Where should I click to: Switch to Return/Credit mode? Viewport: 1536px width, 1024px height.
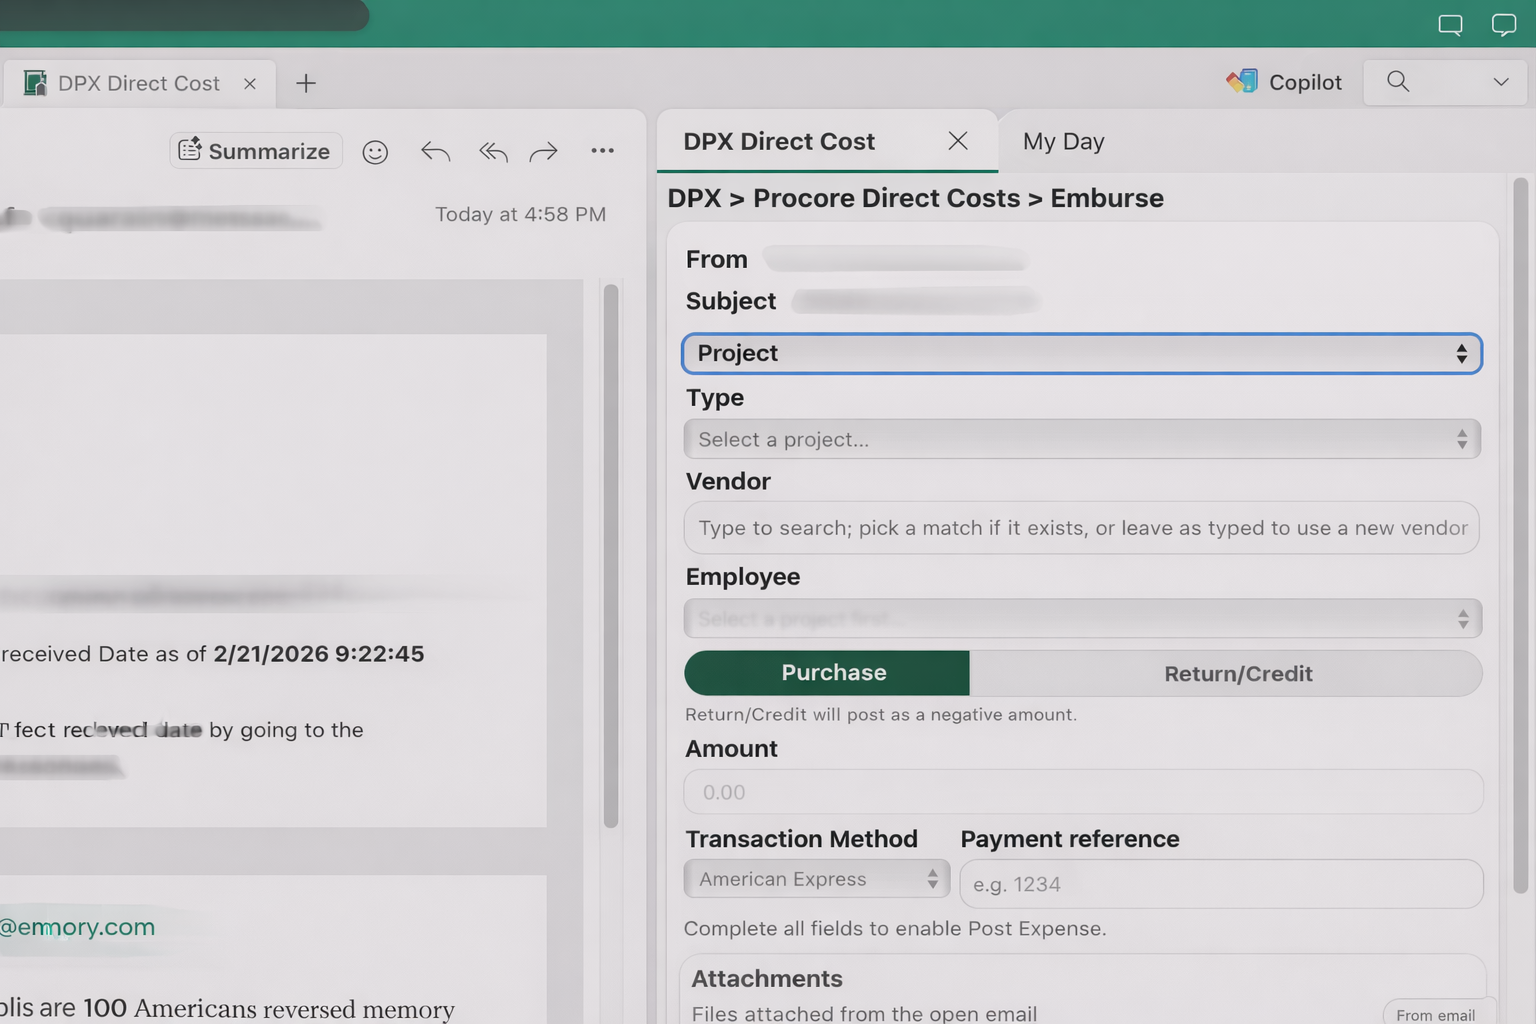tap(1238, 673)
